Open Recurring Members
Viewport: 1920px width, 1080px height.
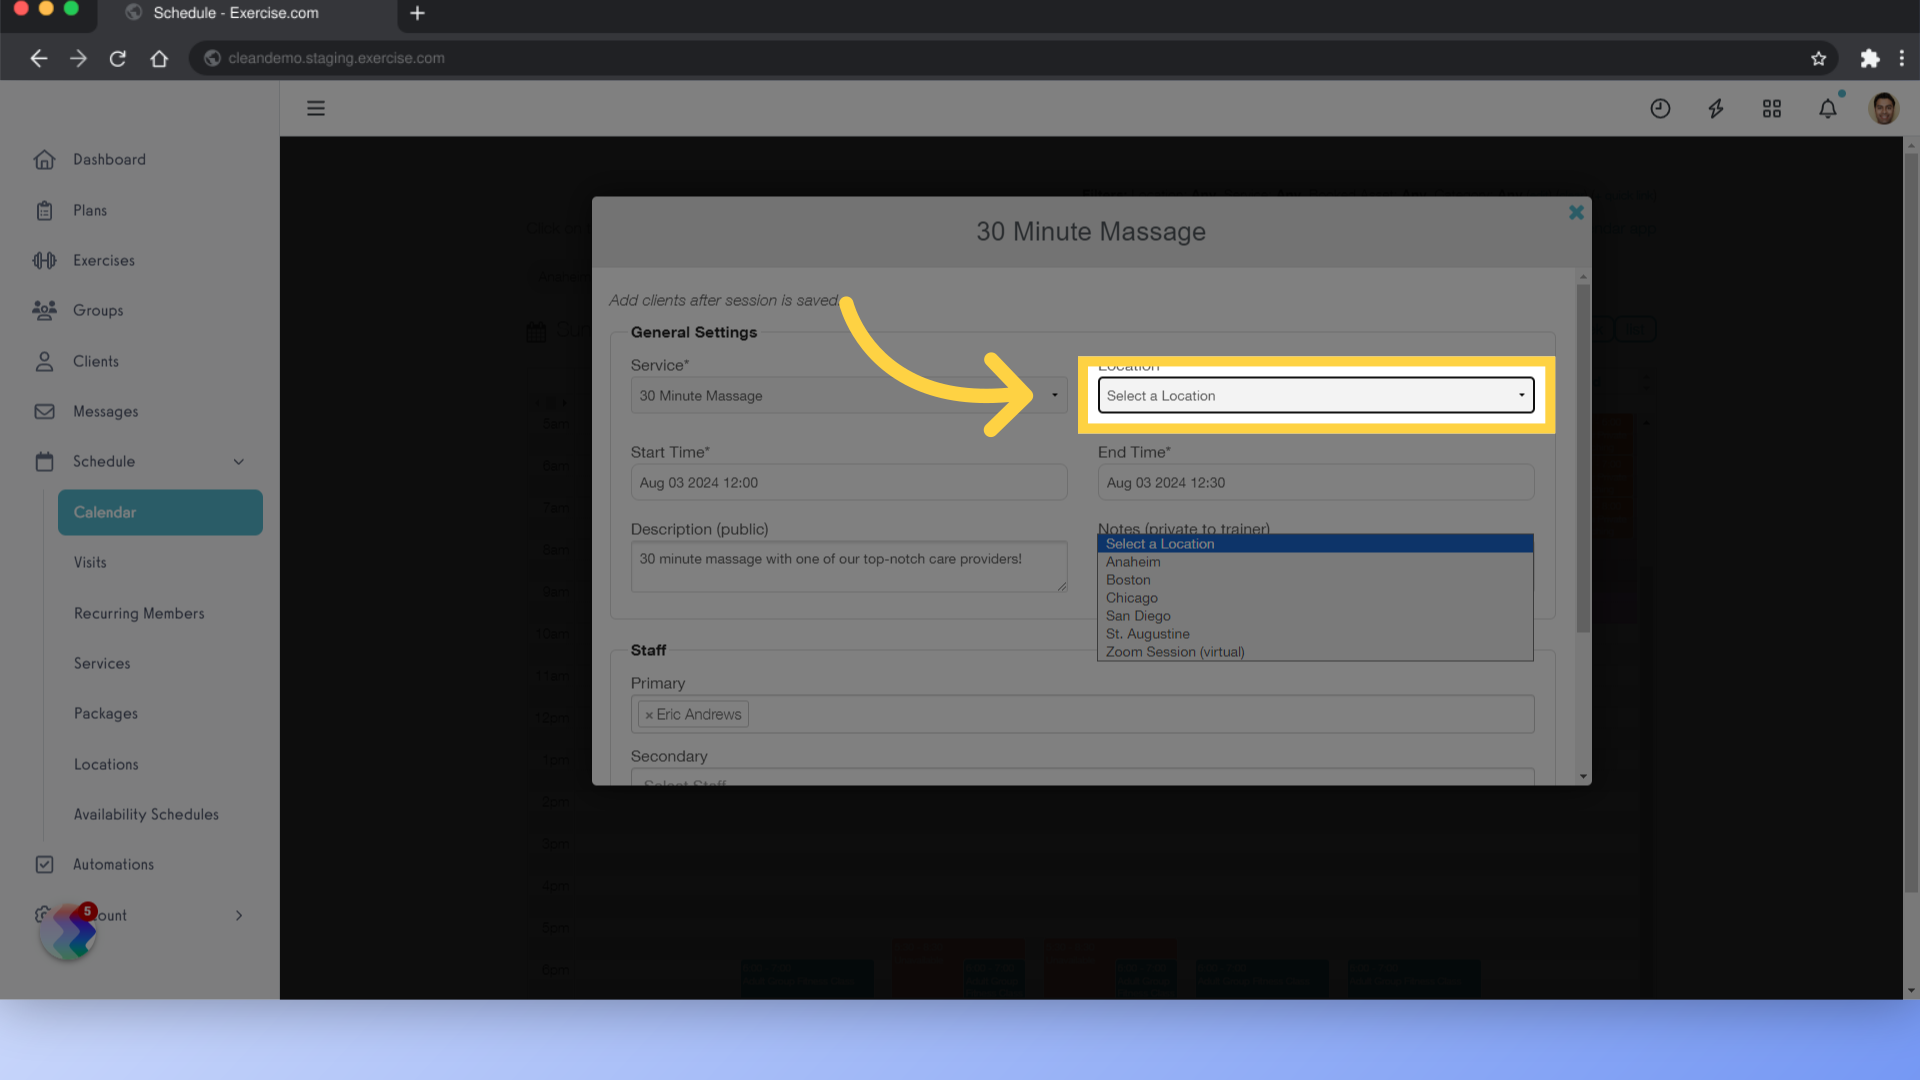tap(139, 613)
